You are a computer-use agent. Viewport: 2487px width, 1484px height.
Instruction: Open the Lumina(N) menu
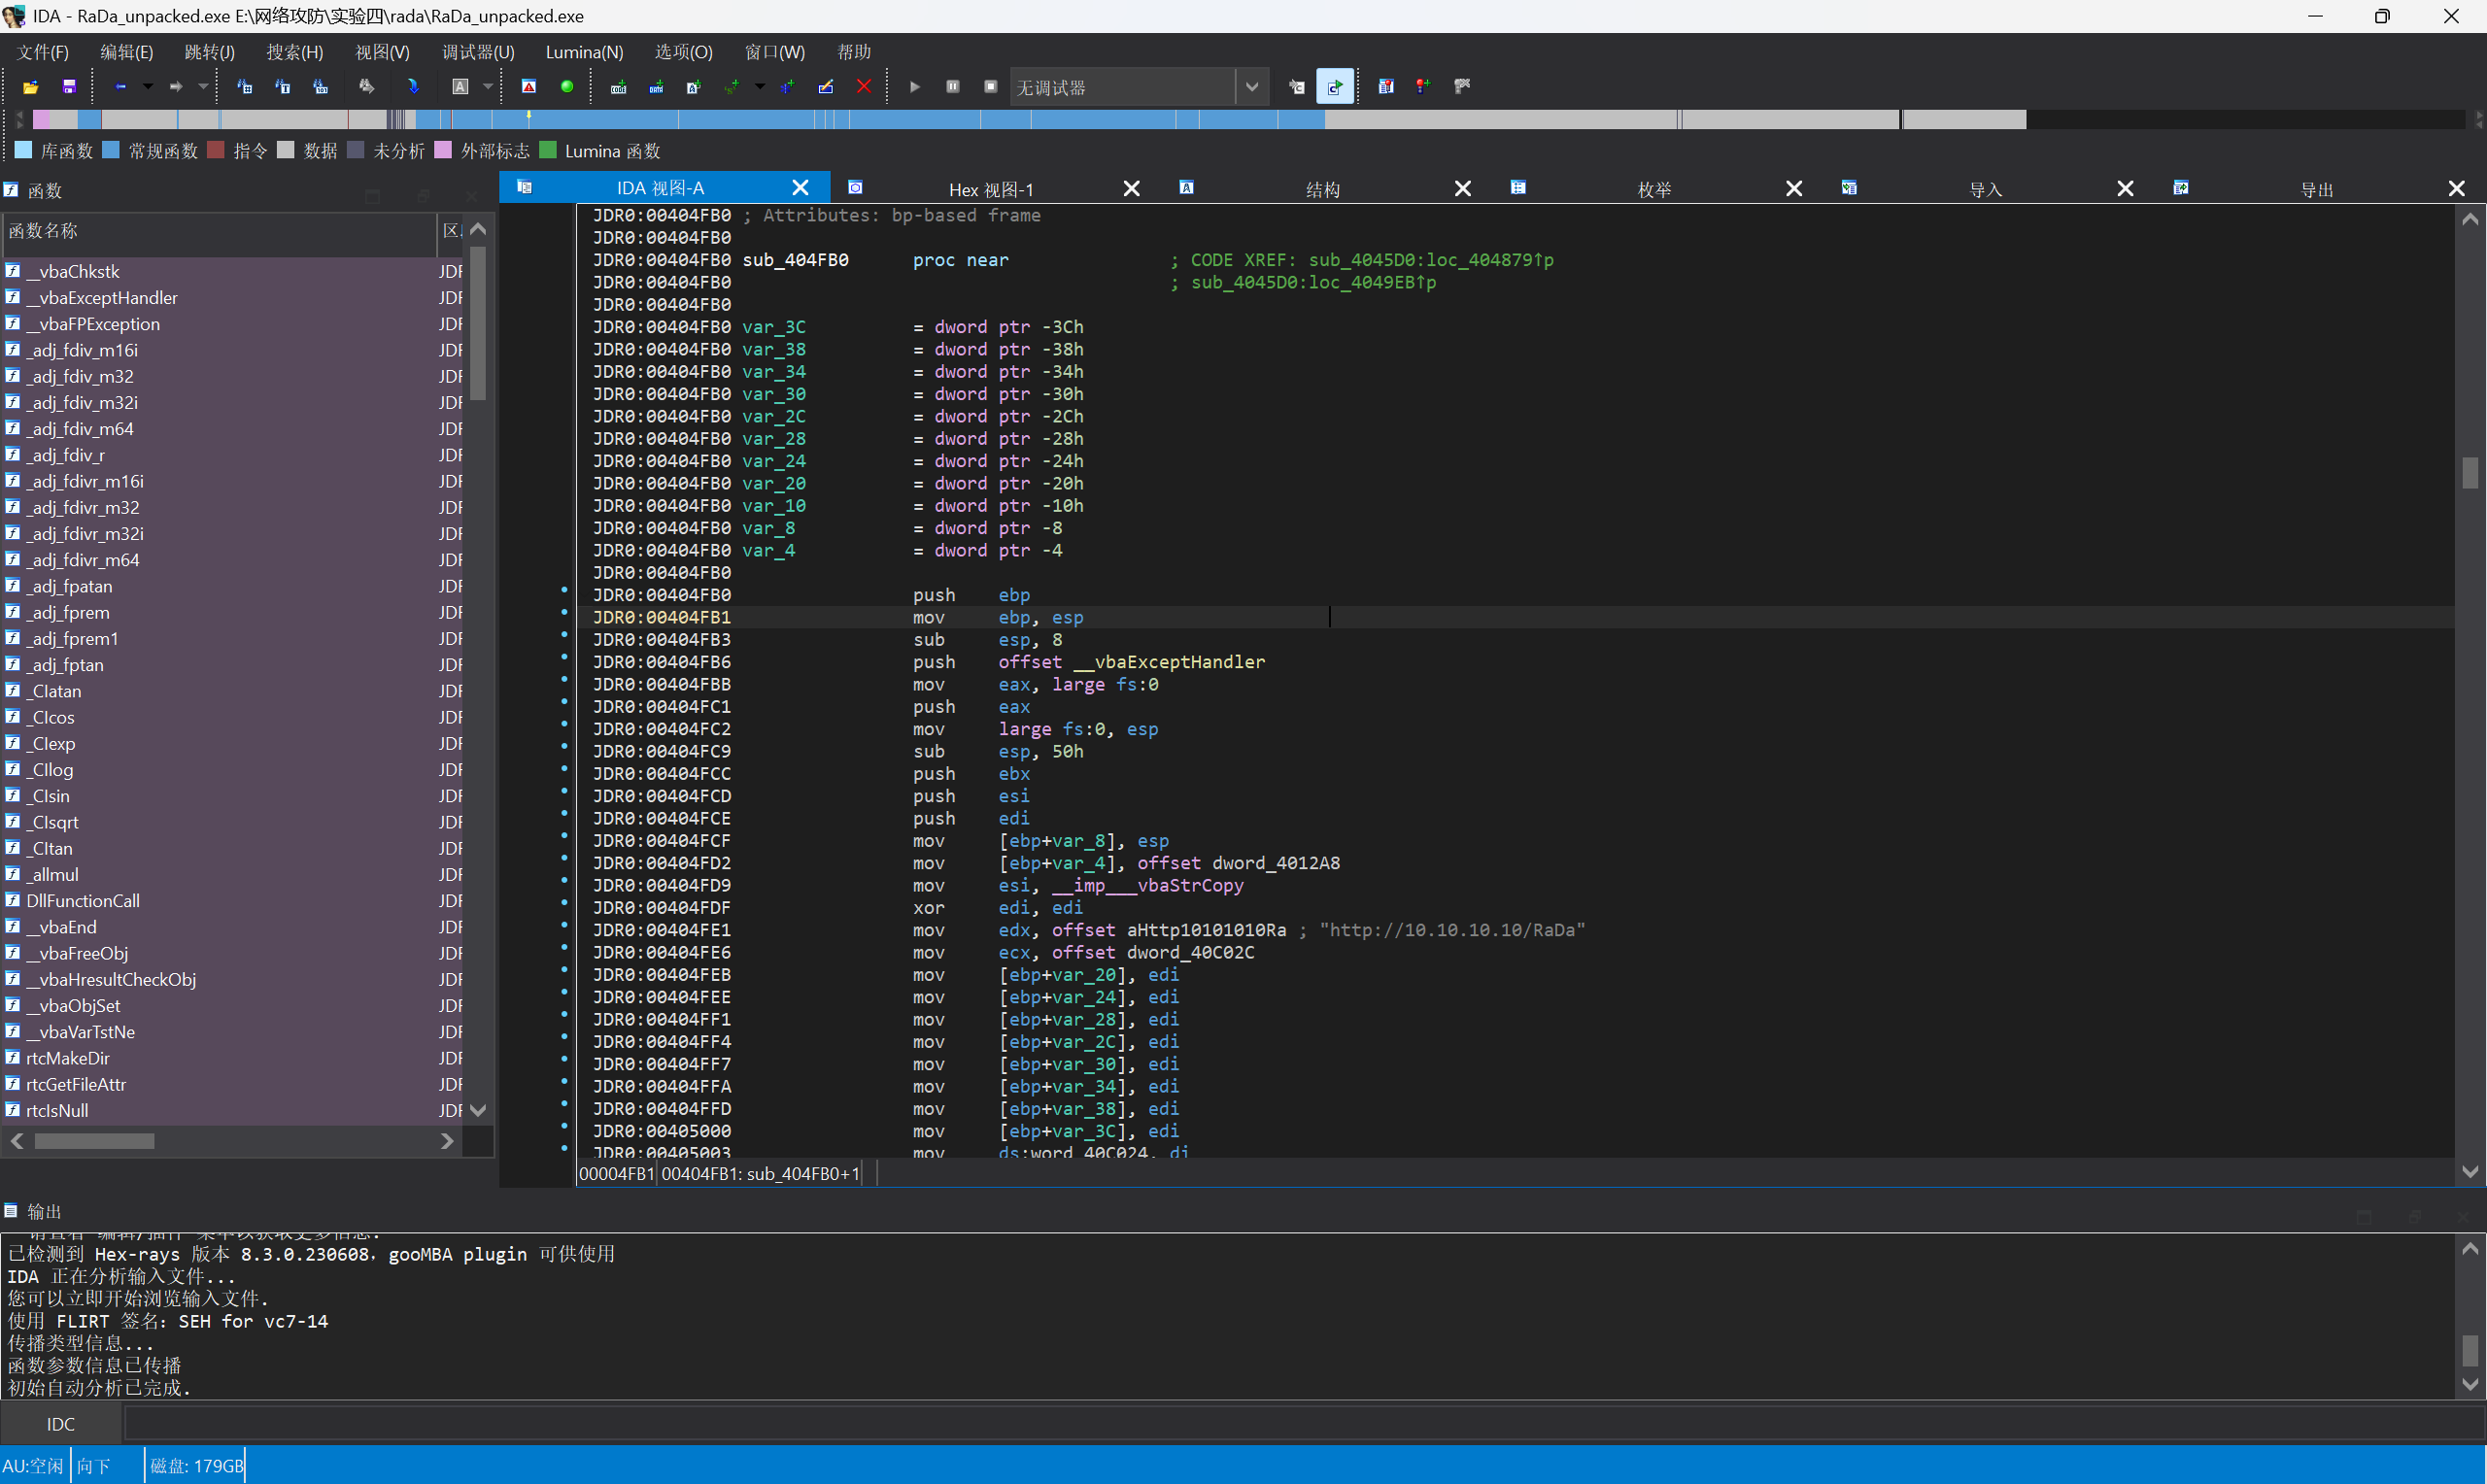click(x=584, y=52)
